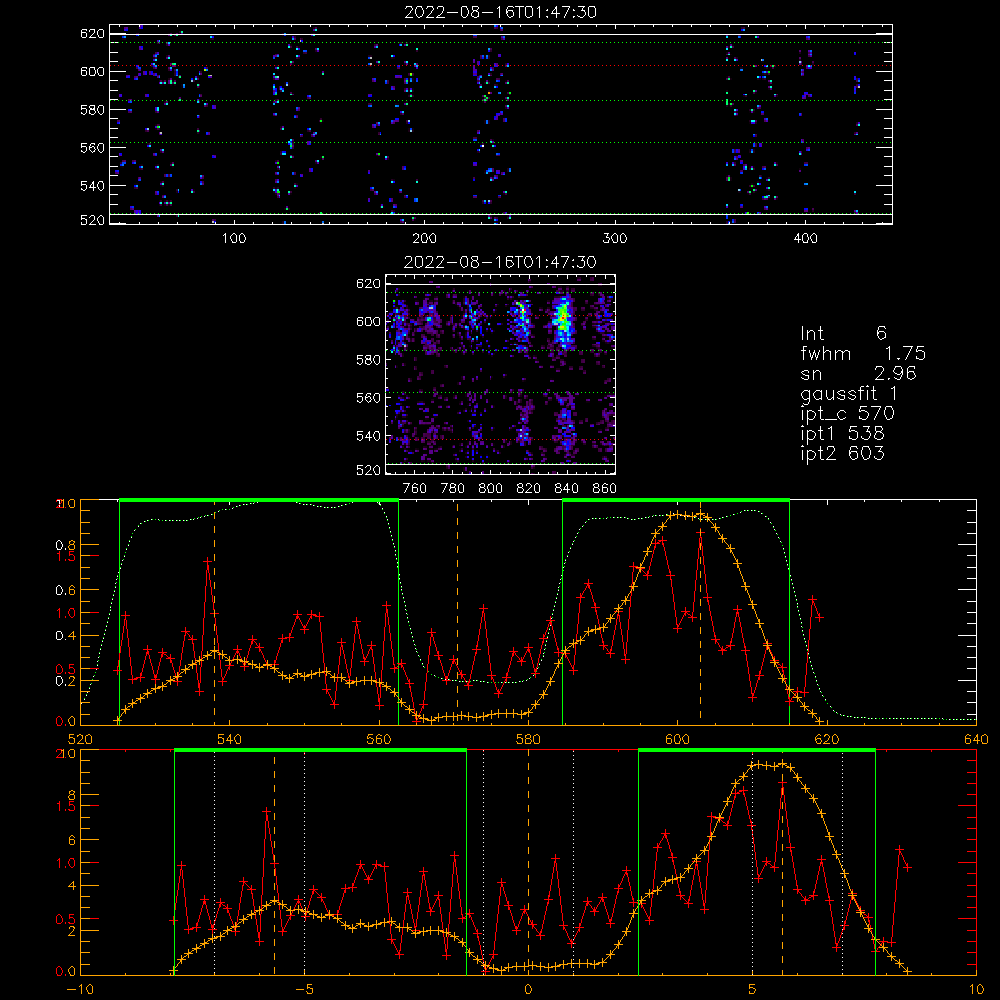Click y-axis label 560 on middle plot

coord(369,398)
